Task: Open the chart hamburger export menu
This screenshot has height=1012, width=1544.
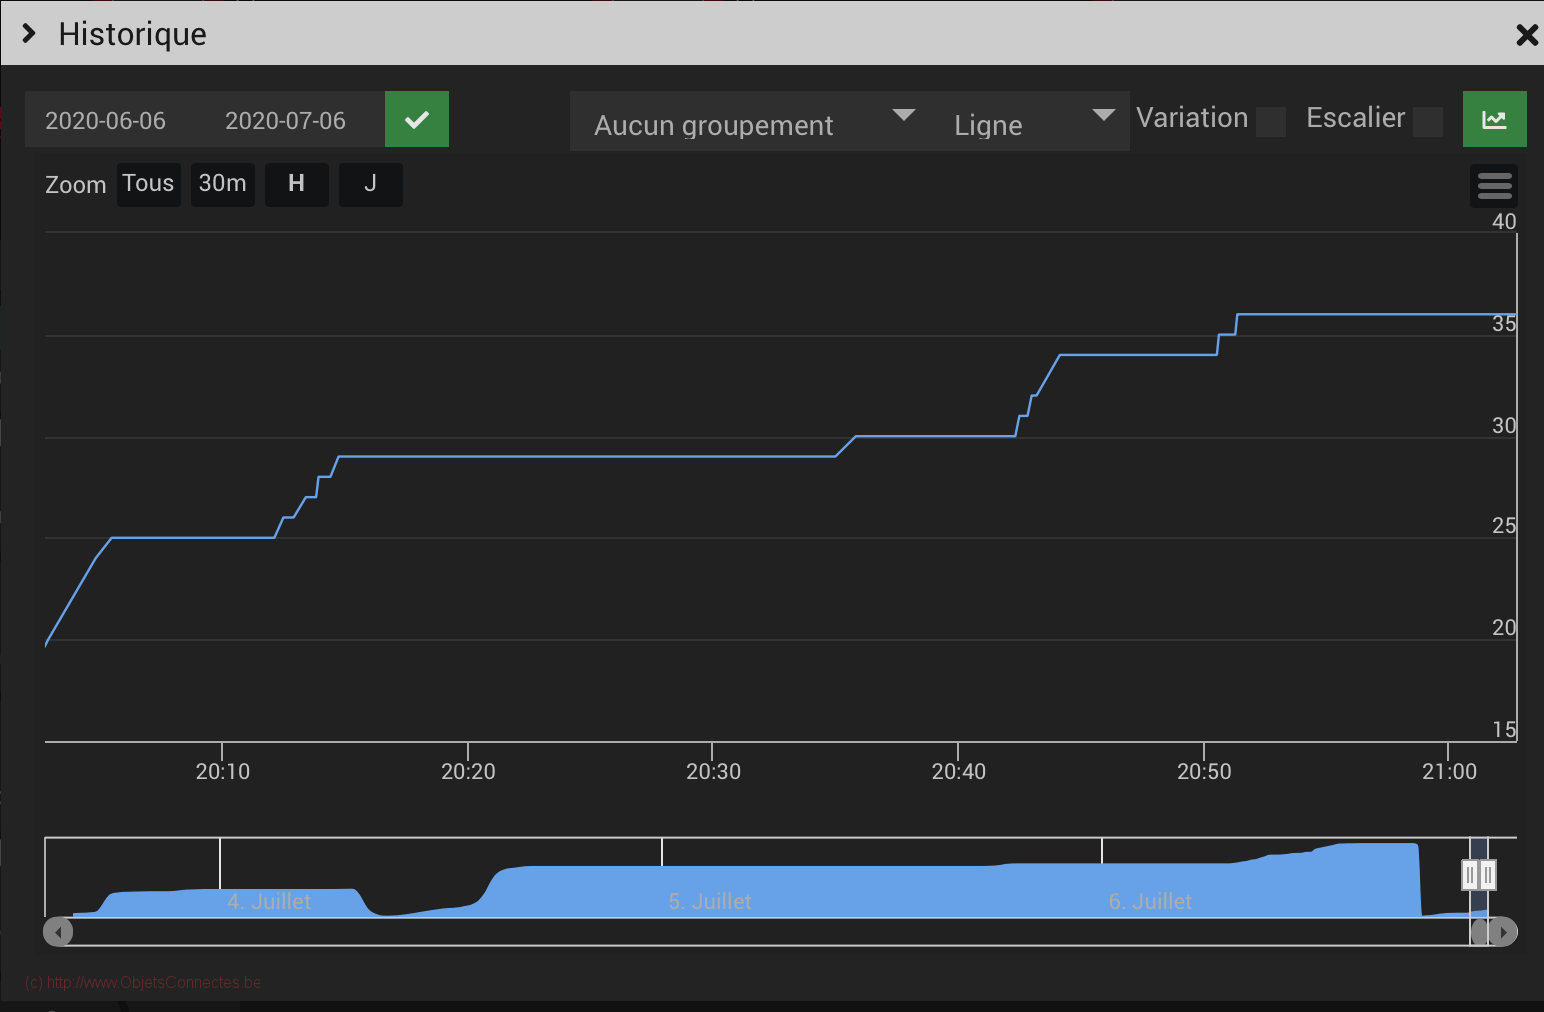Action: point(1494,186)
